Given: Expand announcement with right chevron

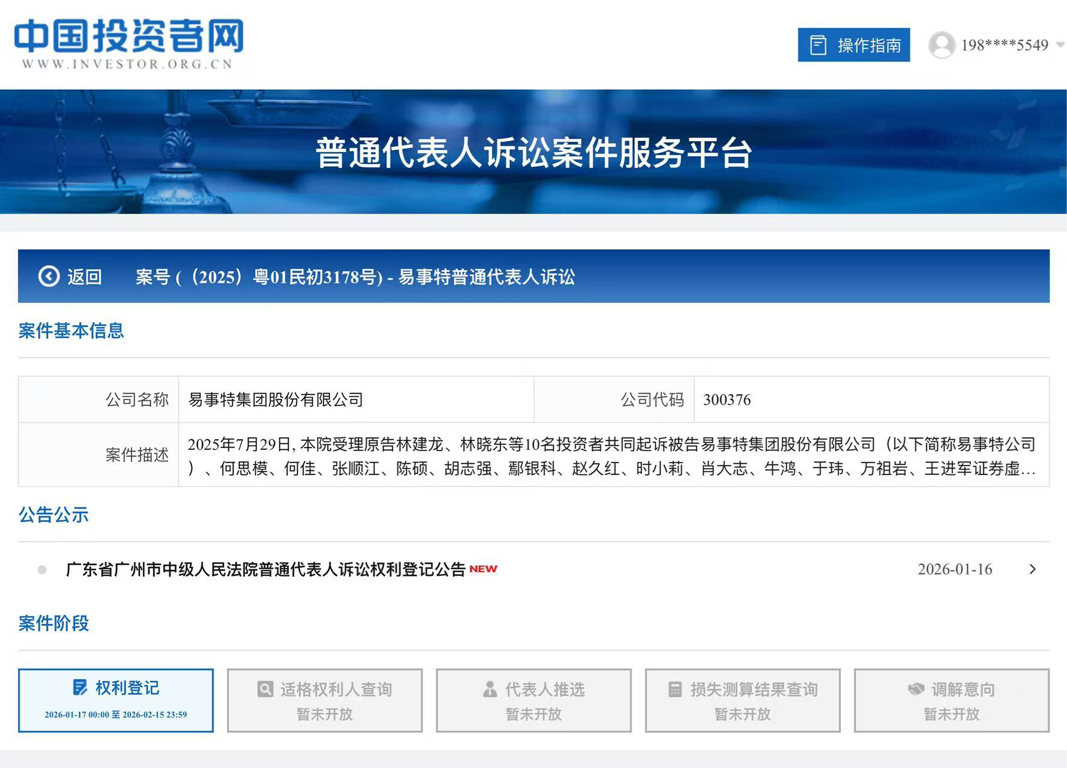Looking at the screenshot, I should [x=1032, y=569].
